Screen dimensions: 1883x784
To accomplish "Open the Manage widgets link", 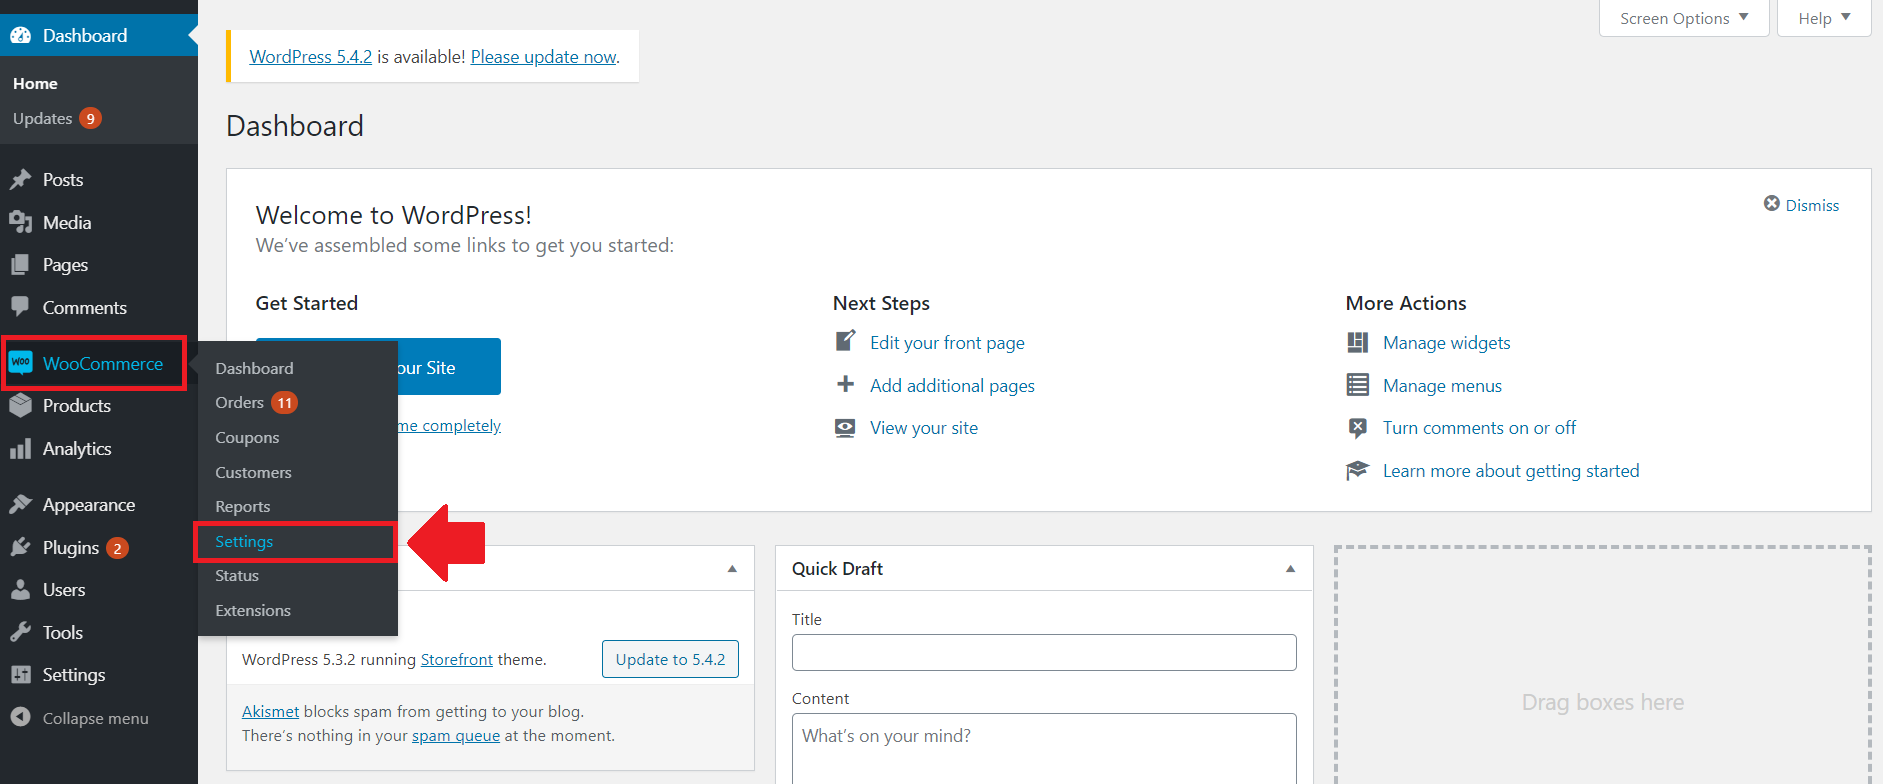I will (1446, 343).
